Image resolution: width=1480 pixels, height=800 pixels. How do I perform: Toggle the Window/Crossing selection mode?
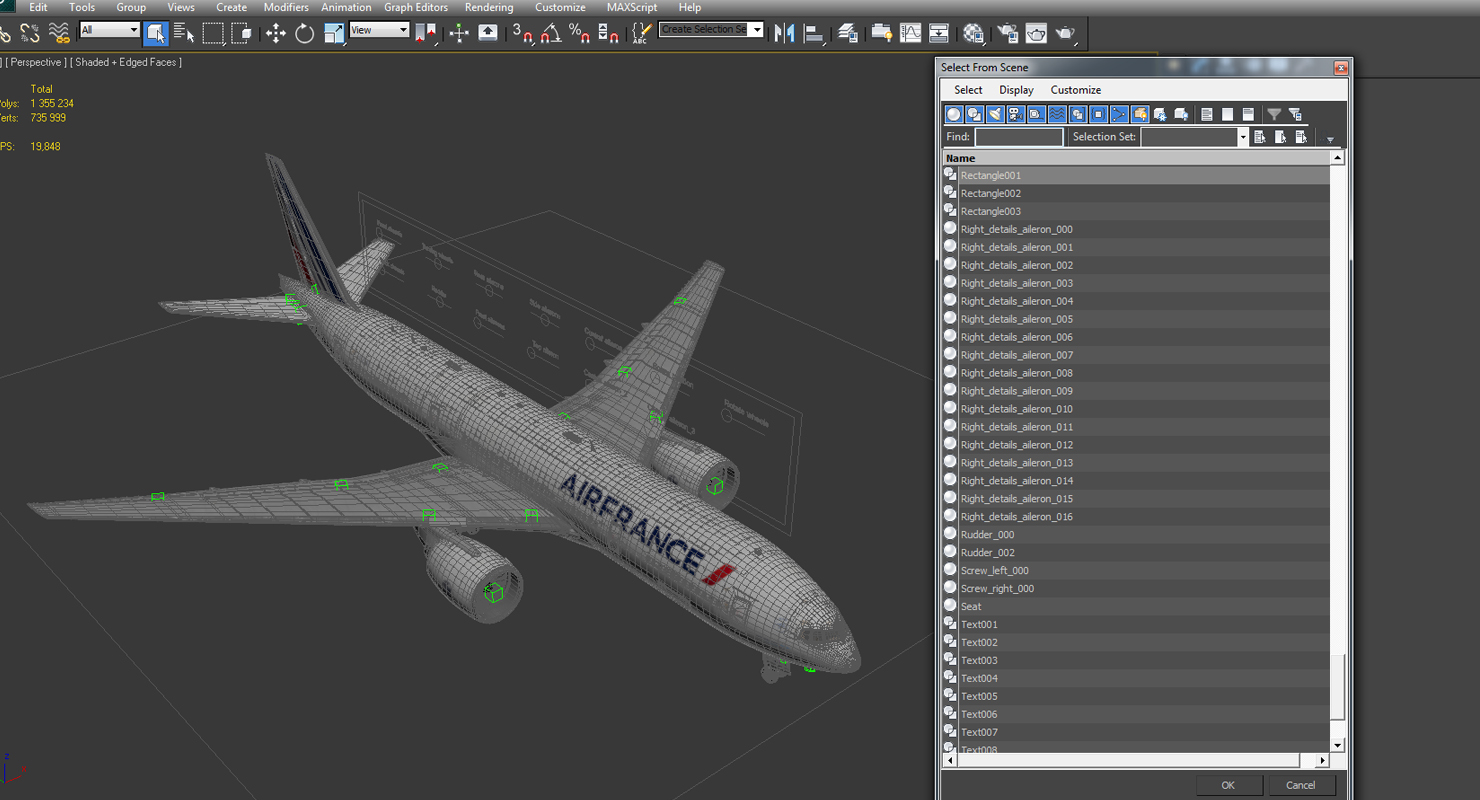click(241, 33)
